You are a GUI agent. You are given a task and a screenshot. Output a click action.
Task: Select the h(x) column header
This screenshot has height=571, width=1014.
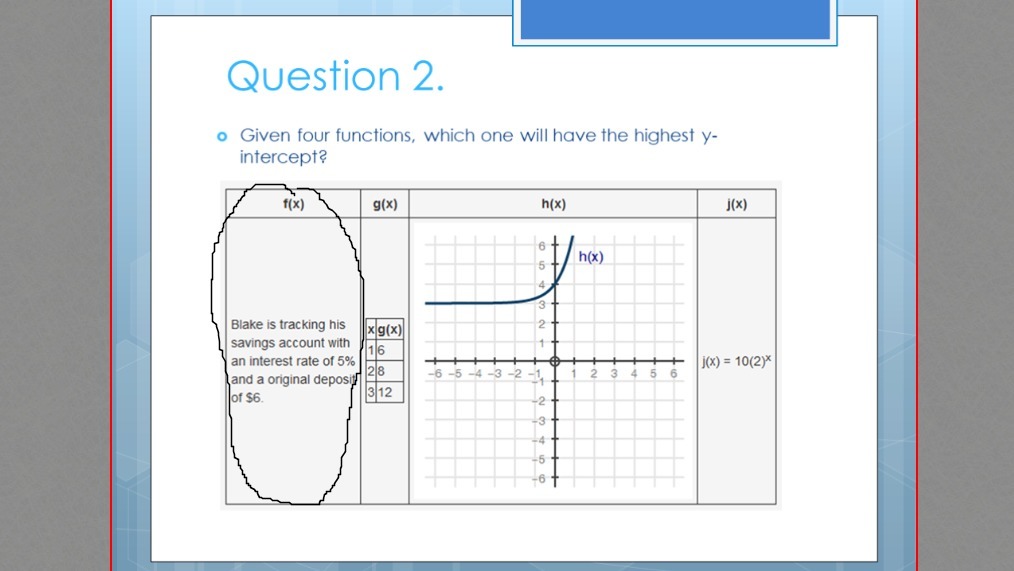point(554,204)
